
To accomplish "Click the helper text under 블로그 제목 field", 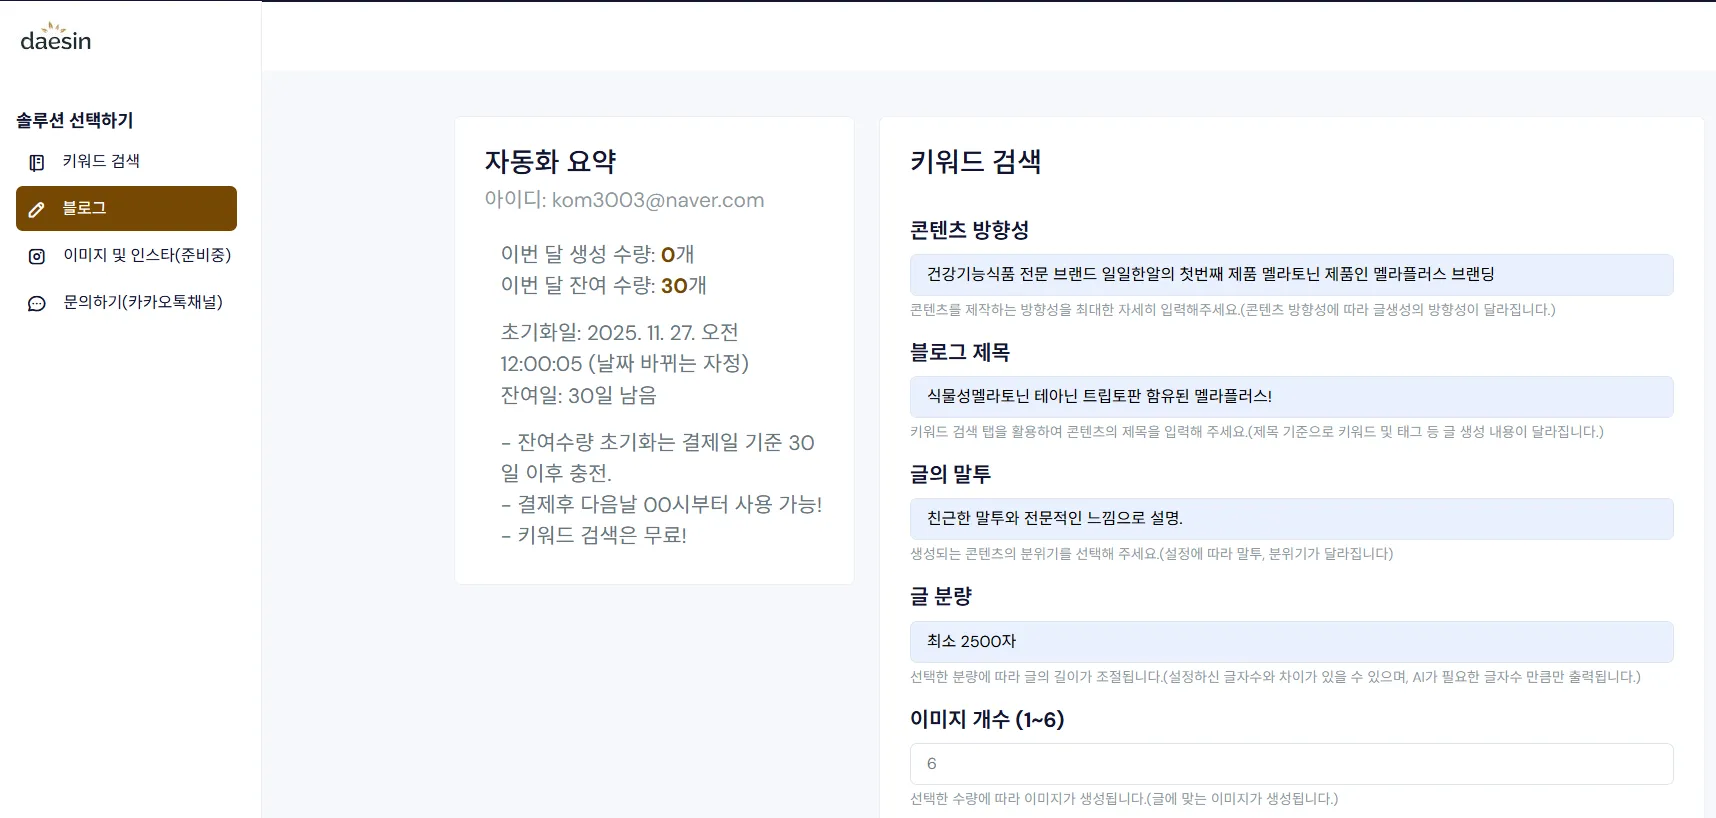I will pos(1257,432).
